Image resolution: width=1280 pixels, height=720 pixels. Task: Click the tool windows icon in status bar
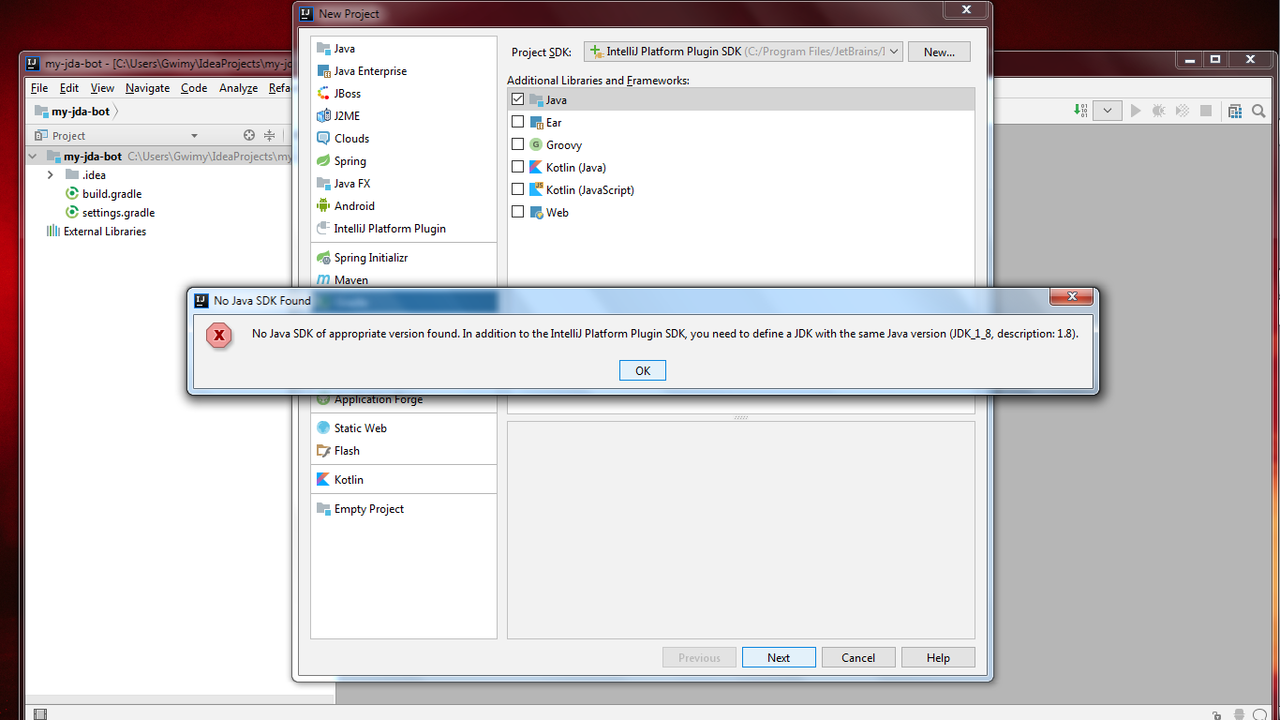40,714
